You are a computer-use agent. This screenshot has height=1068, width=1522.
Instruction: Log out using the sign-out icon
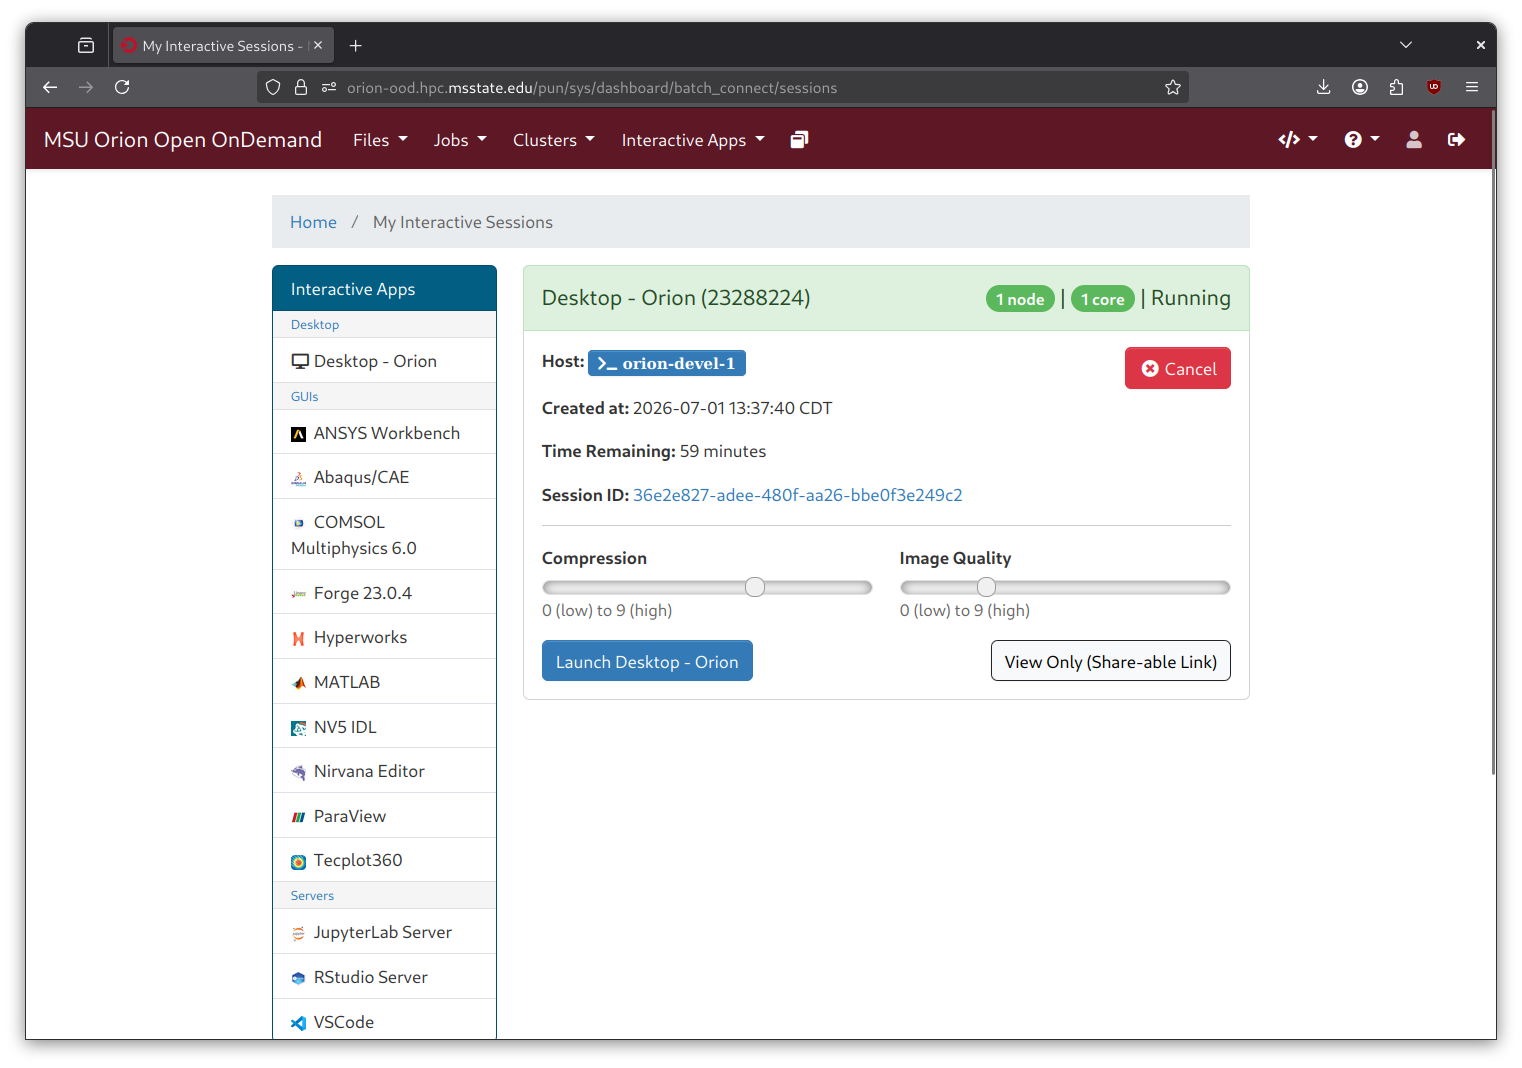click(1456, 139)
